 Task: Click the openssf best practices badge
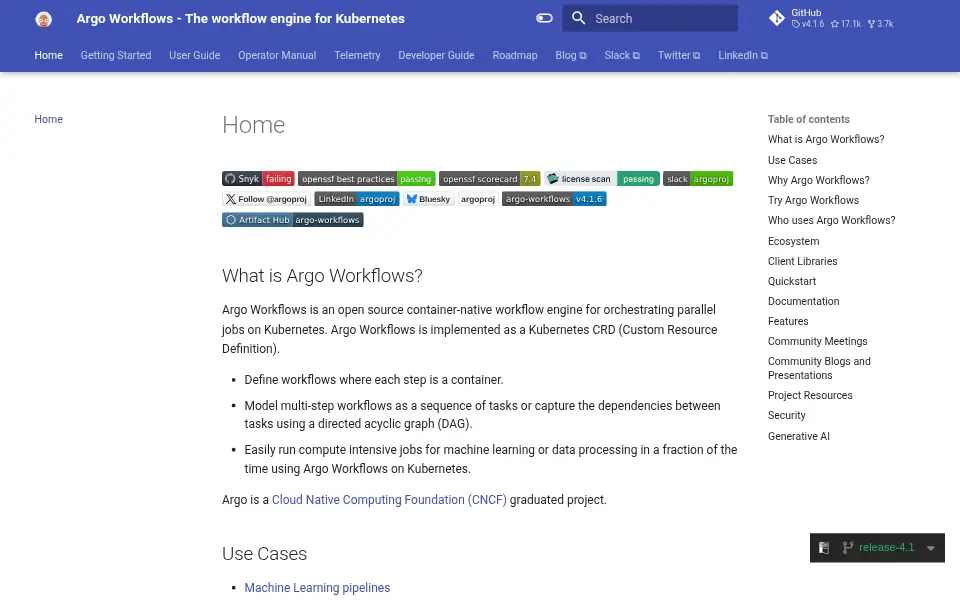point(366,179)
